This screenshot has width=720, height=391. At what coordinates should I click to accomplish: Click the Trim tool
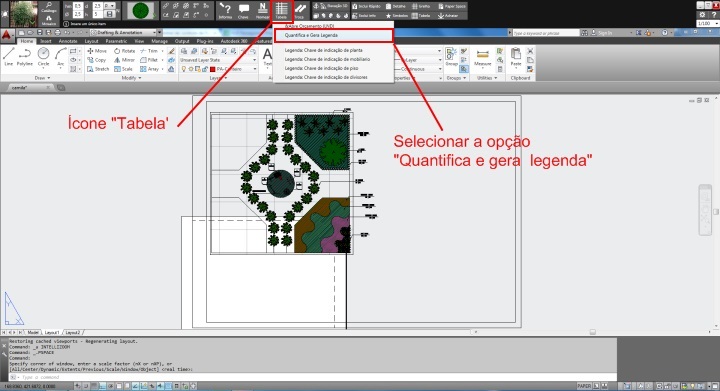click(149, 51)
